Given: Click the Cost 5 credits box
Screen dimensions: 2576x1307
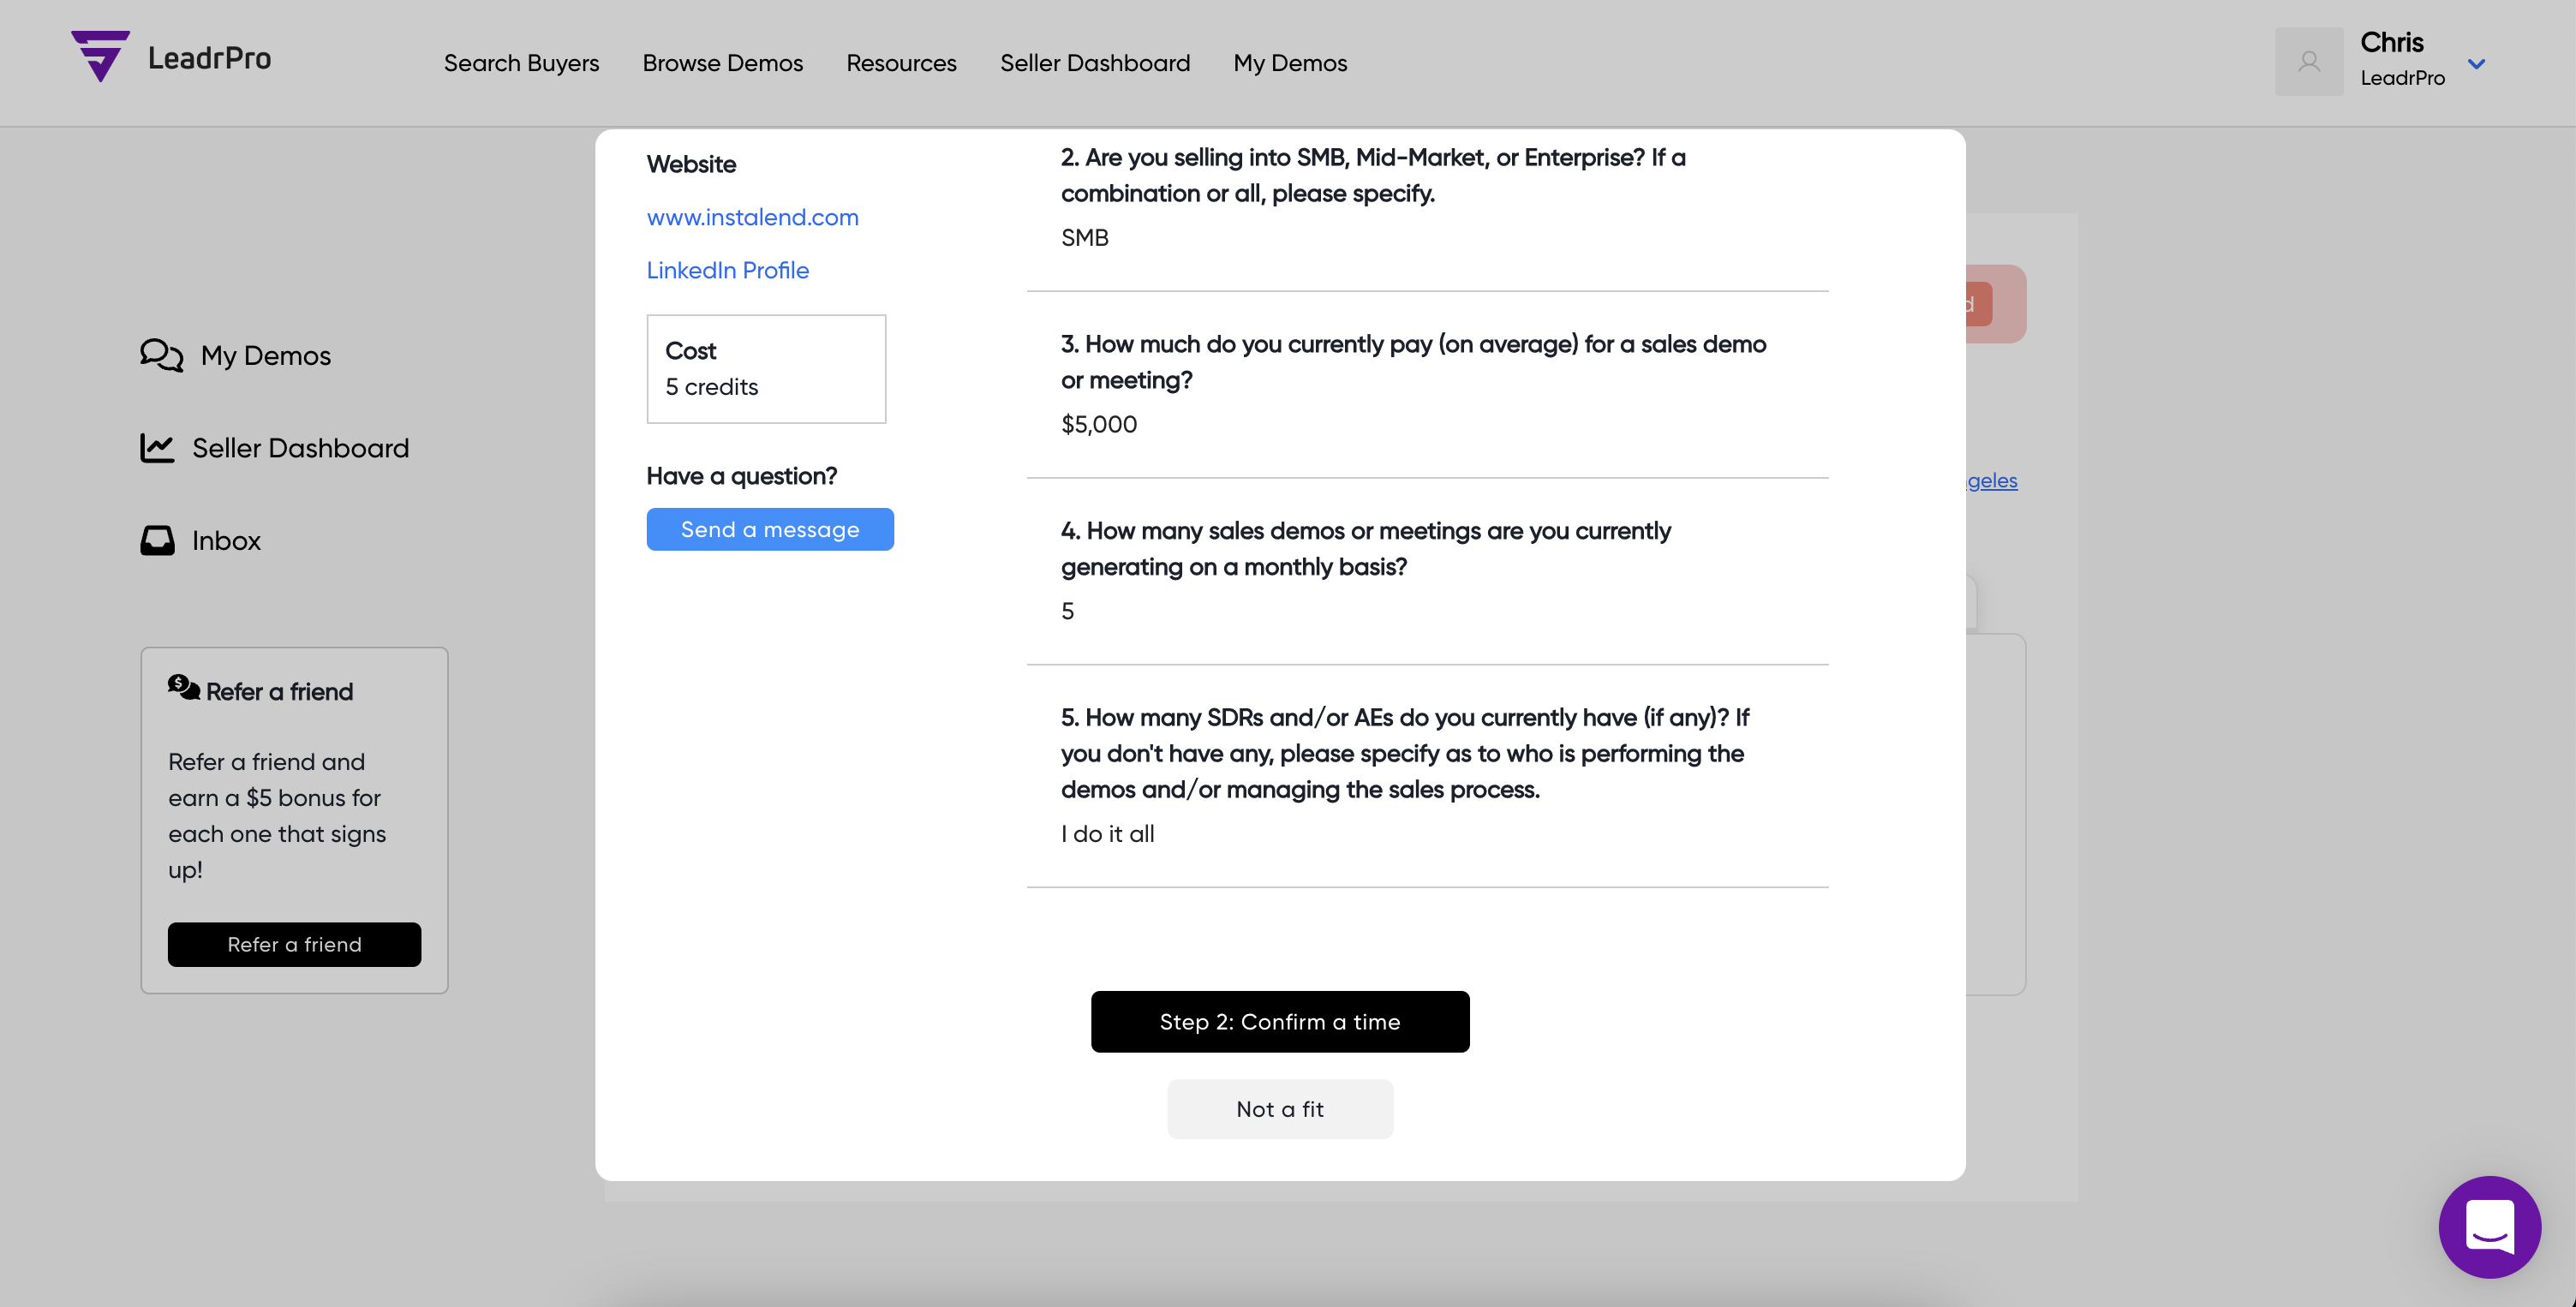Looking at the screenshot, I should (x=766, y=369).
